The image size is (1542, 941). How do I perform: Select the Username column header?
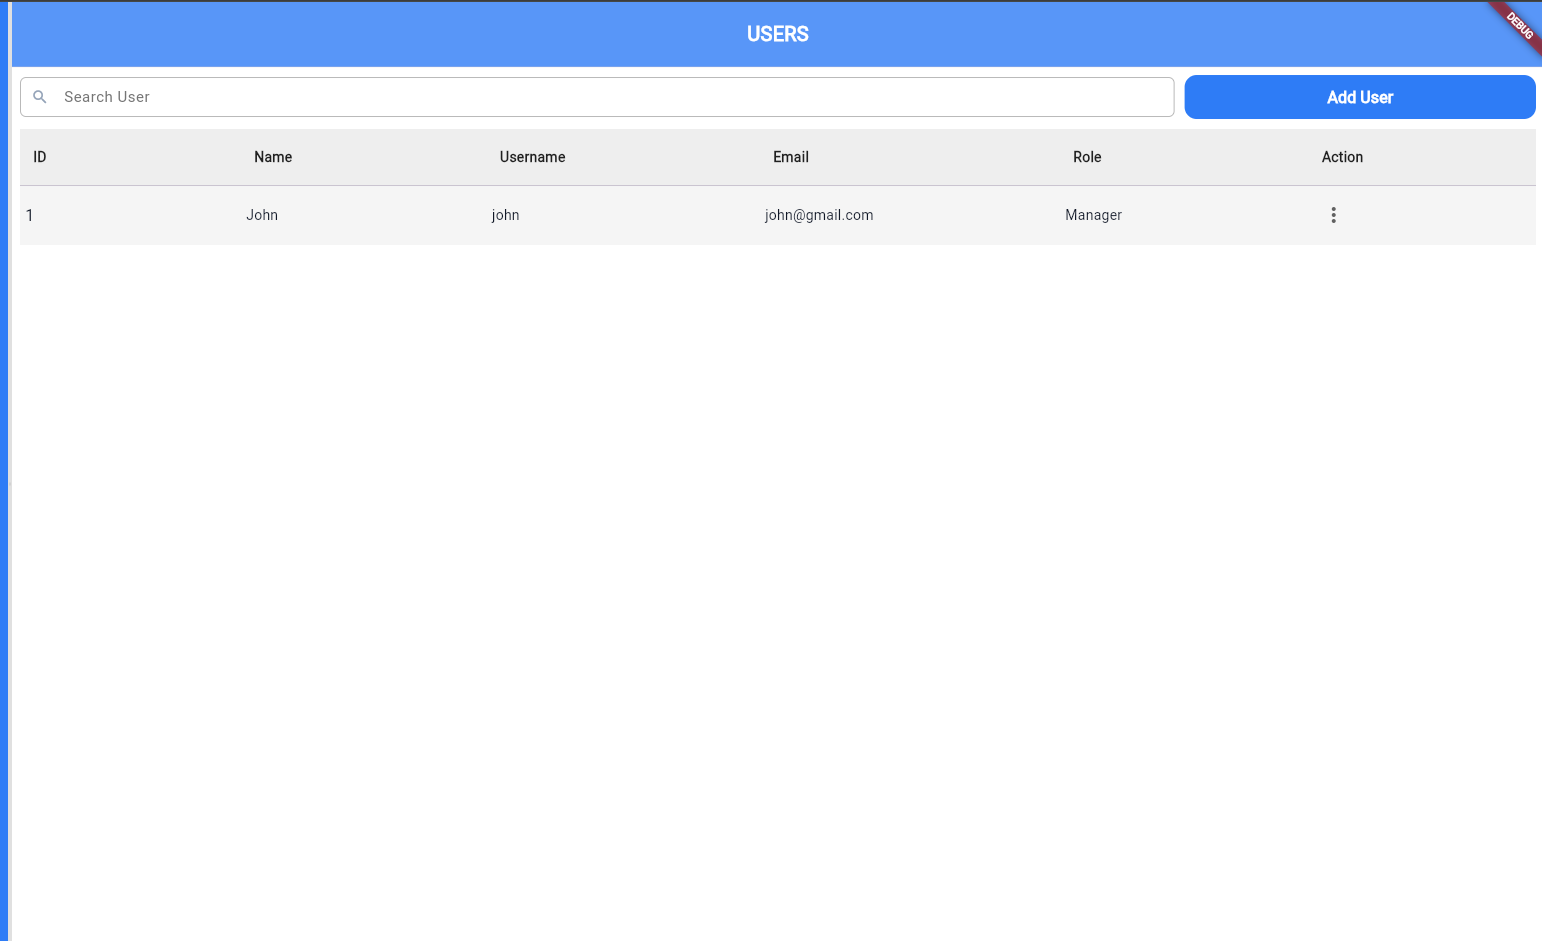pos(532,157)
